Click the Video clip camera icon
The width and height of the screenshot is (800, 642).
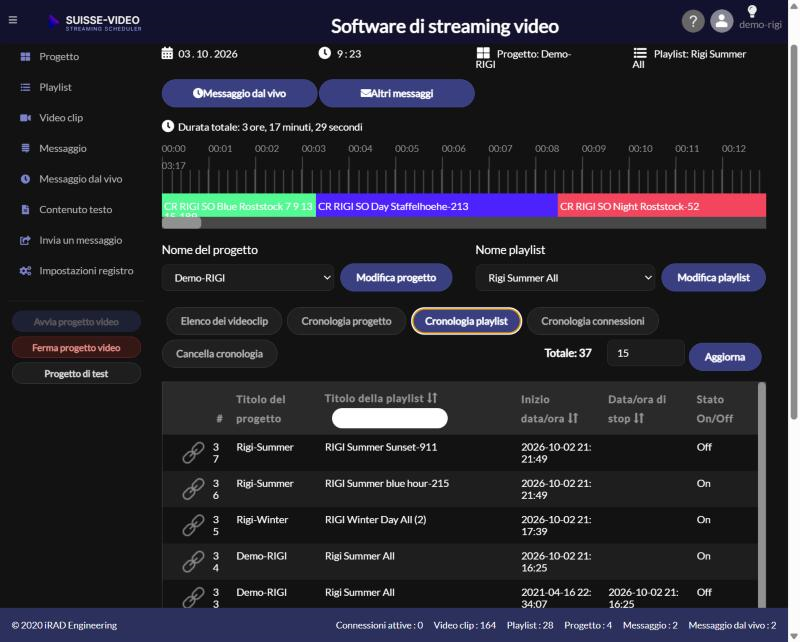pos(25,118)
